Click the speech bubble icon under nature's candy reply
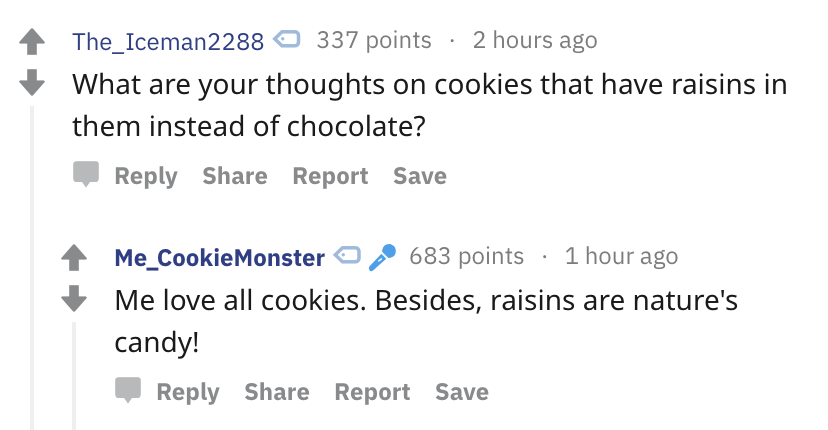Viewport: 828px width, 430px height. point(128,390)
